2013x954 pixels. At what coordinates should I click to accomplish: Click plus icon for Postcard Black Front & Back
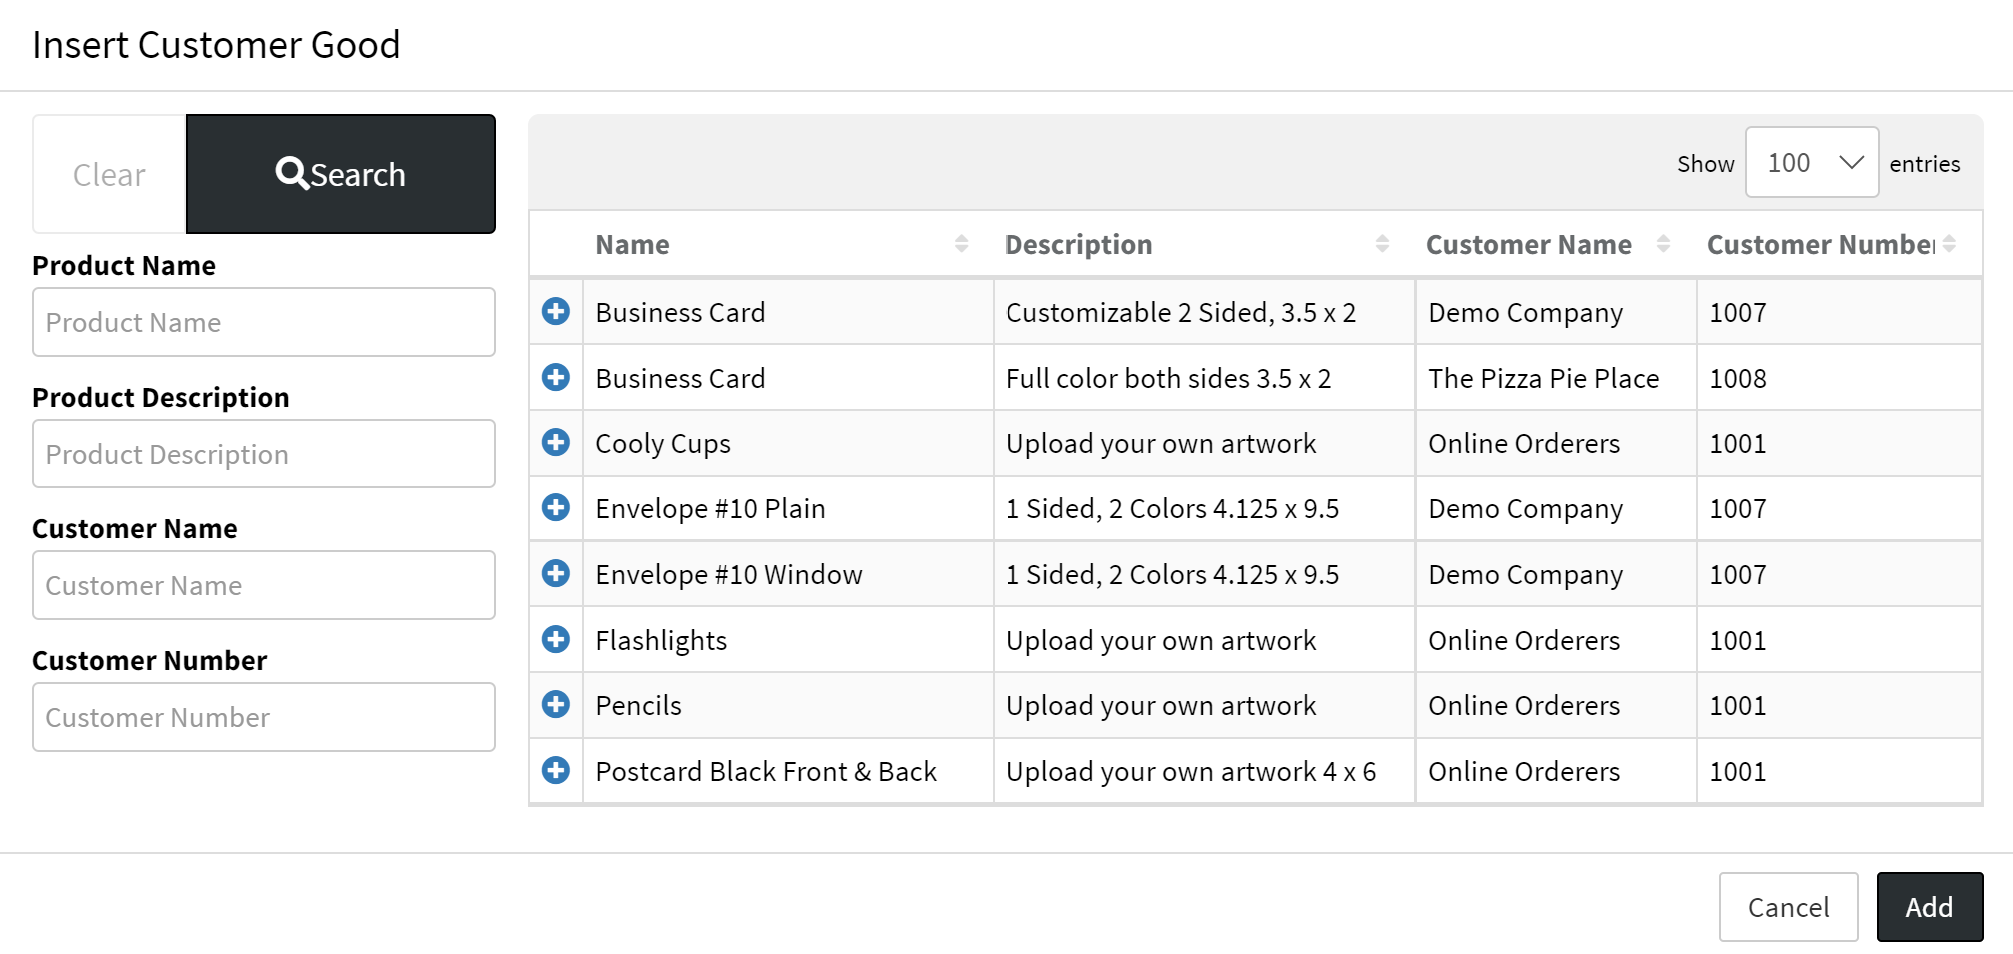click(x=556, y=770)
